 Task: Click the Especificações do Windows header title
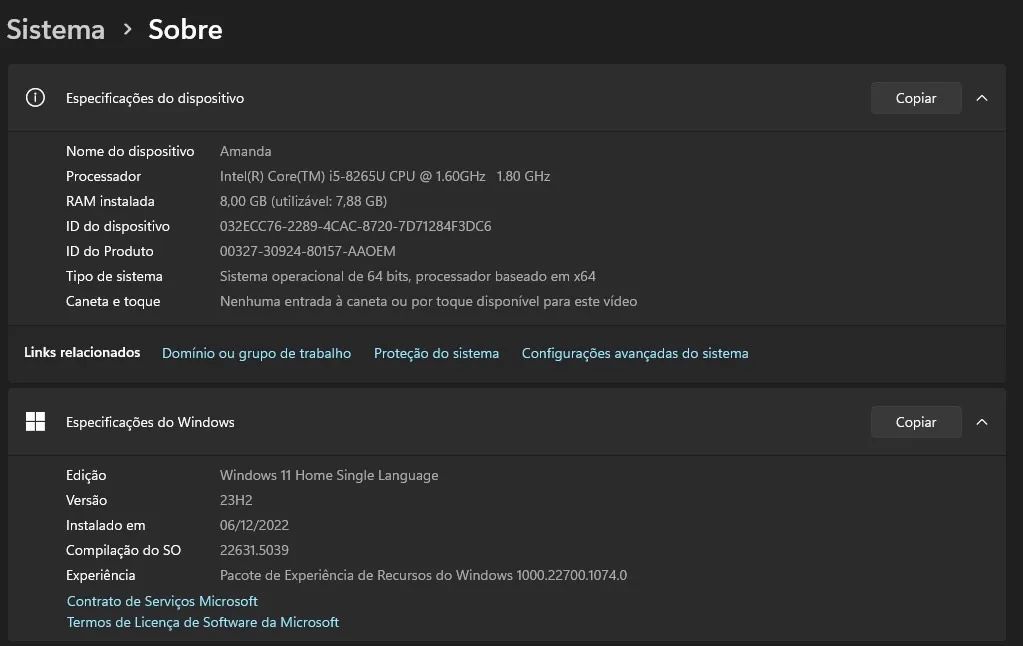[150, 422]
